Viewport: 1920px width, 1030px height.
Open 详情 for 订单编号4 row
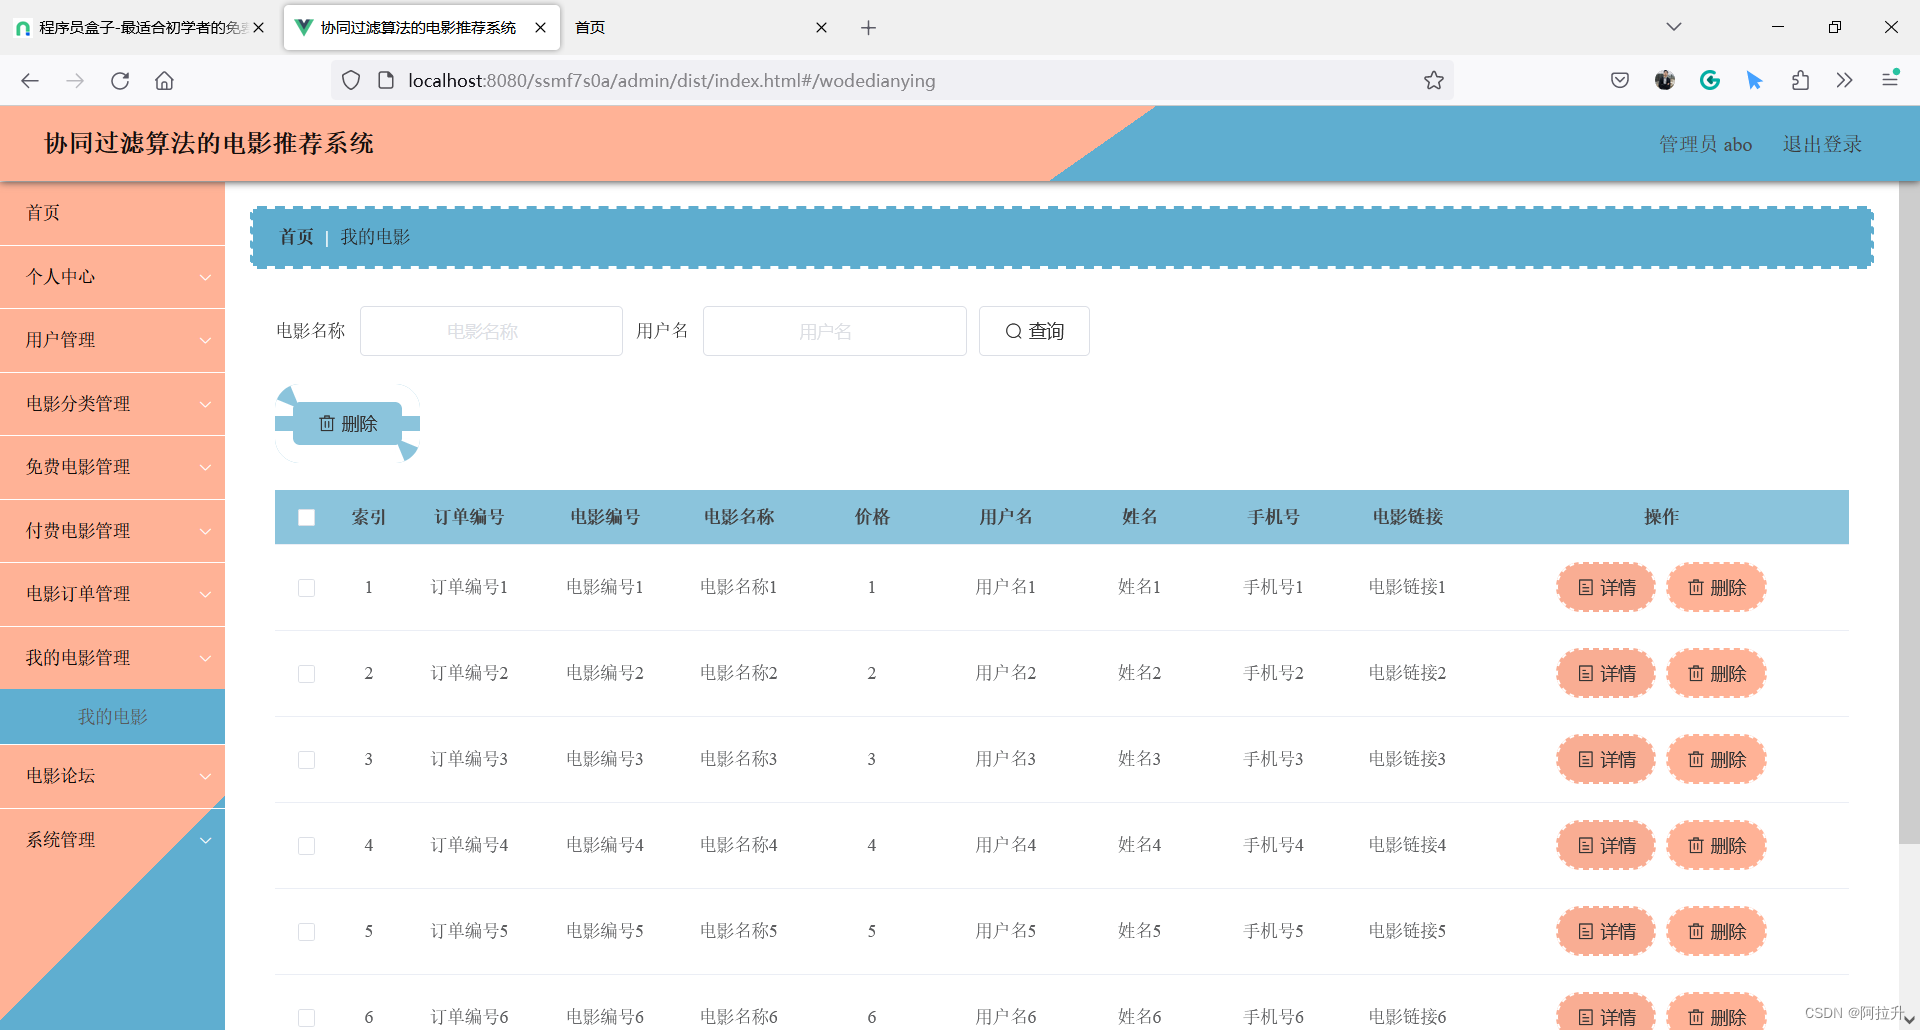[x=1606, y=846]
